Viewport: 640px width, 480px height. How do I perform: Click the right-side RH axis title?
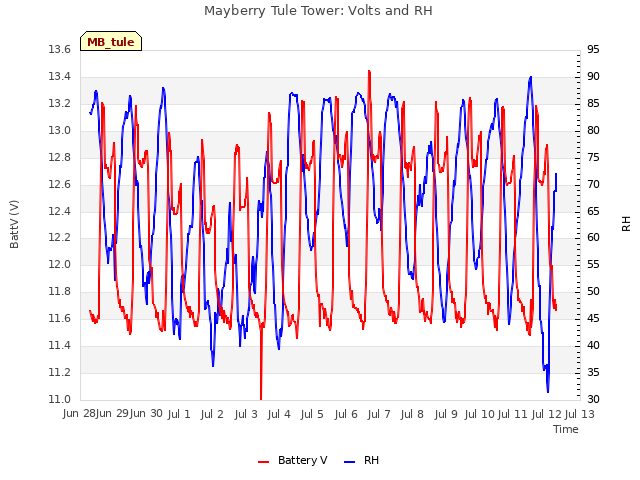[626, 224]
